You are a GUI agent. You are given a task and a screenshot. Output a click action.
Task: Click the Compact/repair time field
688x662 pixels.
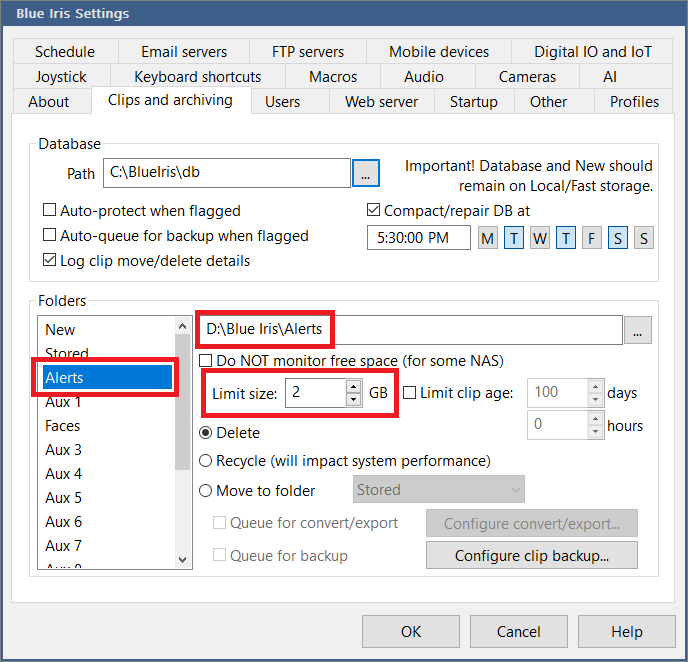pyautogui.click(x=418, y=238)
